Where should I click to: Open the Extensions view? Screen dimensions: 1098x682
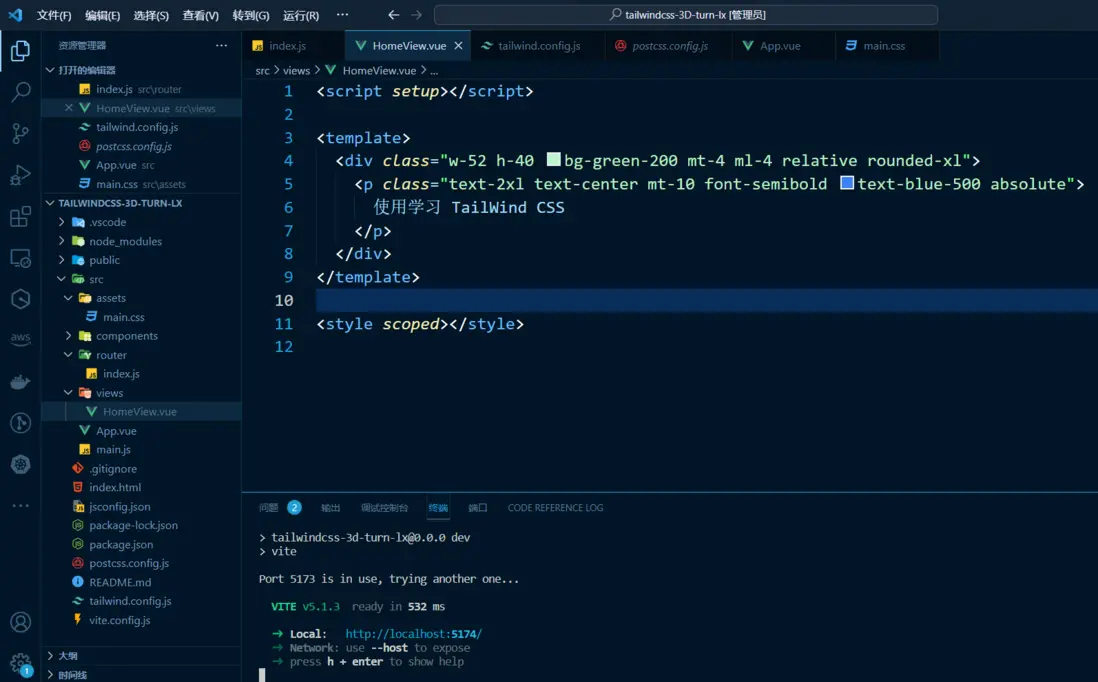(20, 216)
